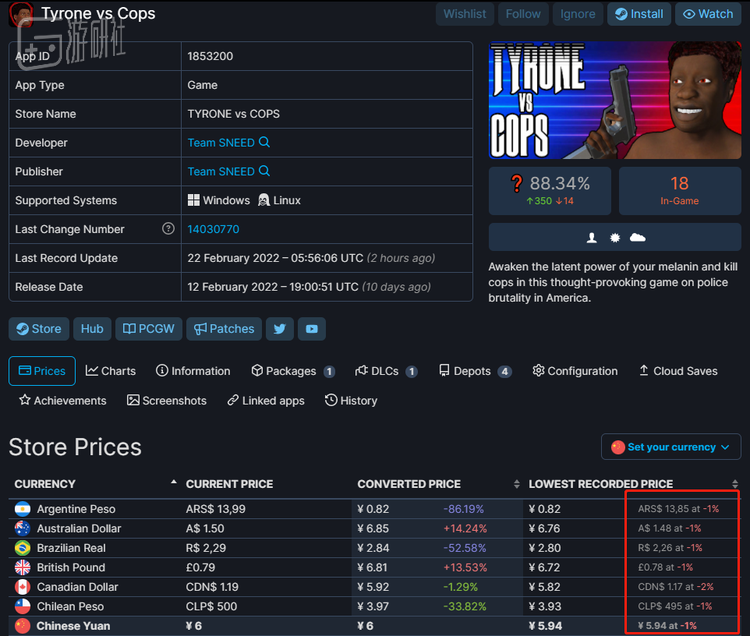Open the Depots tab
The height and width of the screenshot is (636, 750).
click(x=475, y=371)
